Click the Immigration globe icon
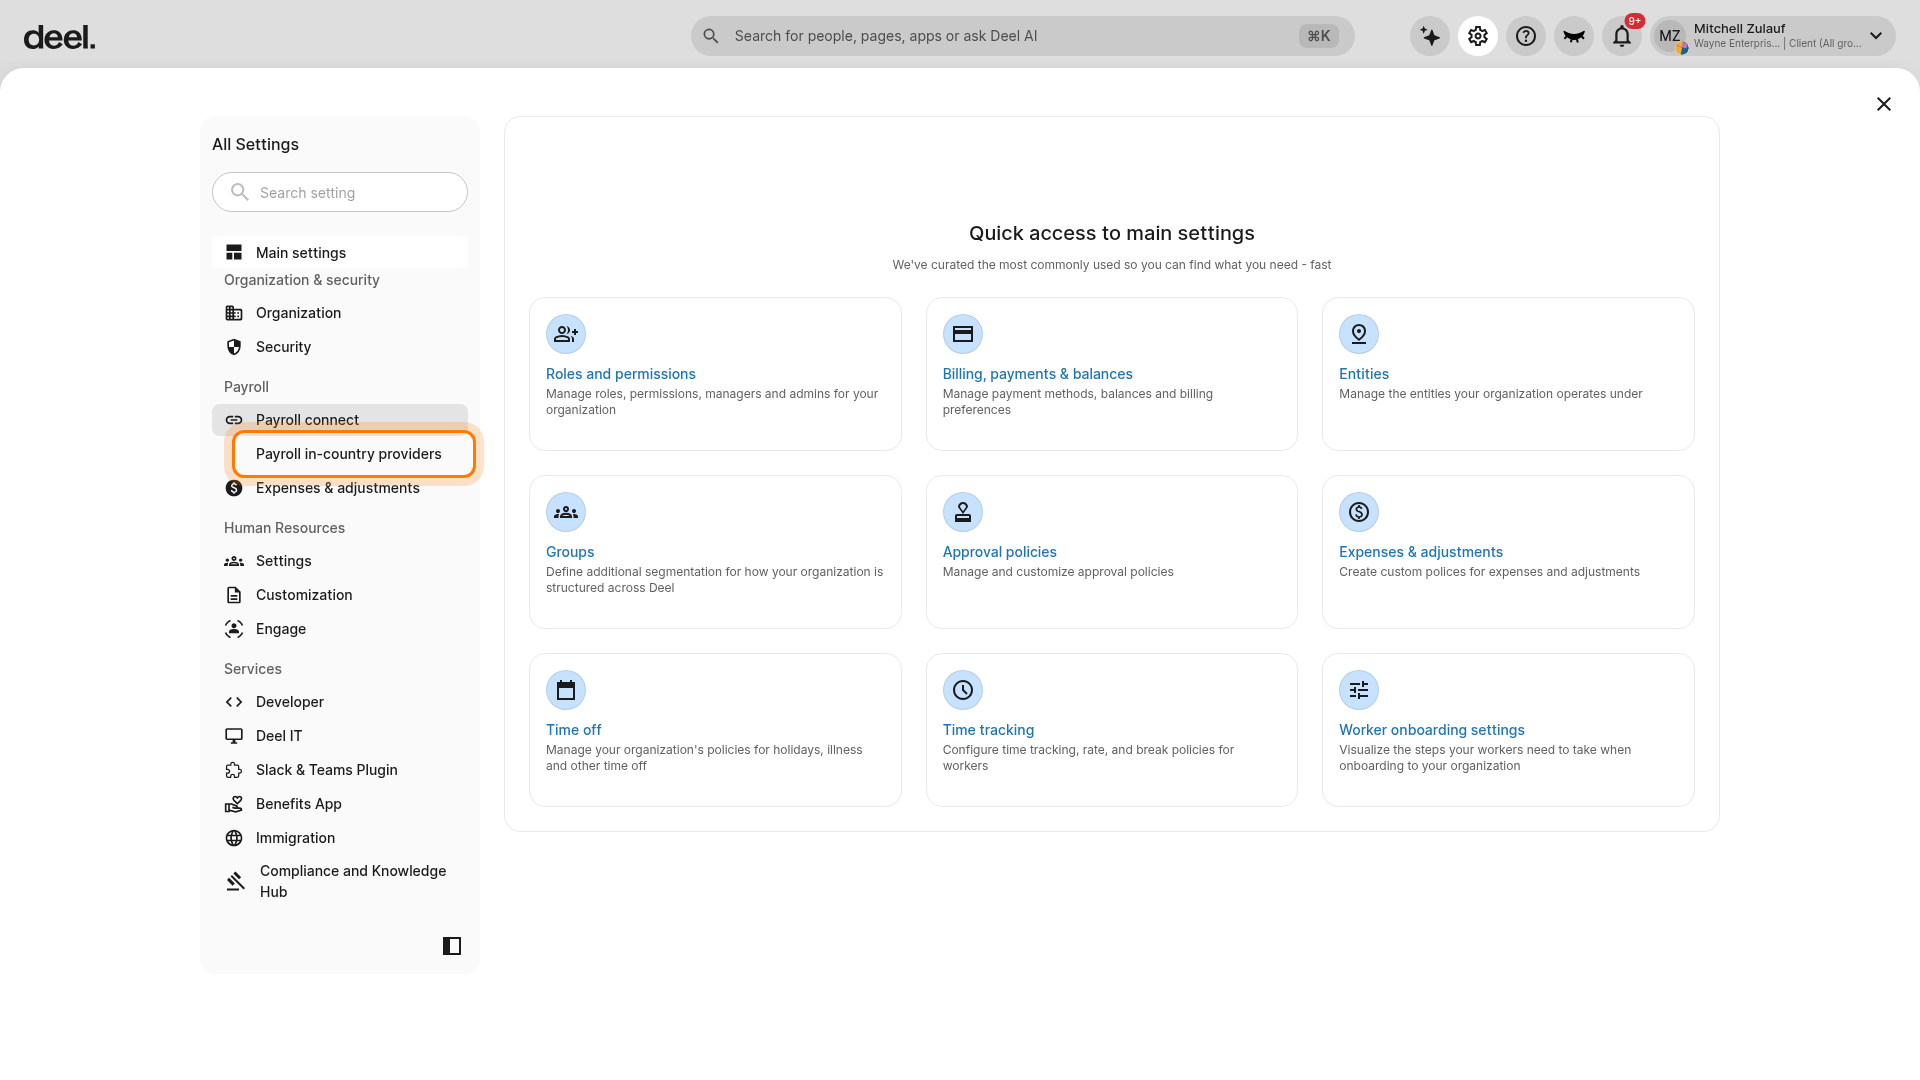This screenshot has width=1920, height=1080. (x=234, y=838)
